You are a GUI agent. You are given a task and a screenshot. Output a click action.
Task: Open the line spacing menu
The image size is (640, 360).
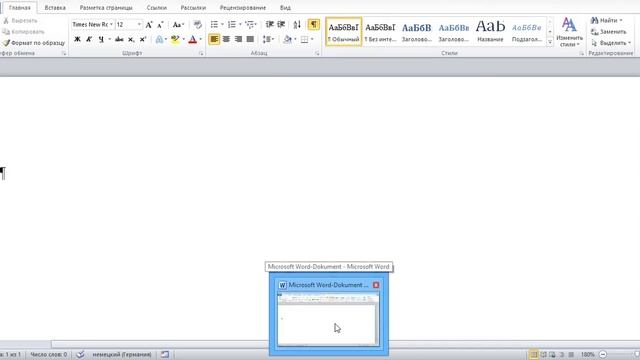click(268, 39)
